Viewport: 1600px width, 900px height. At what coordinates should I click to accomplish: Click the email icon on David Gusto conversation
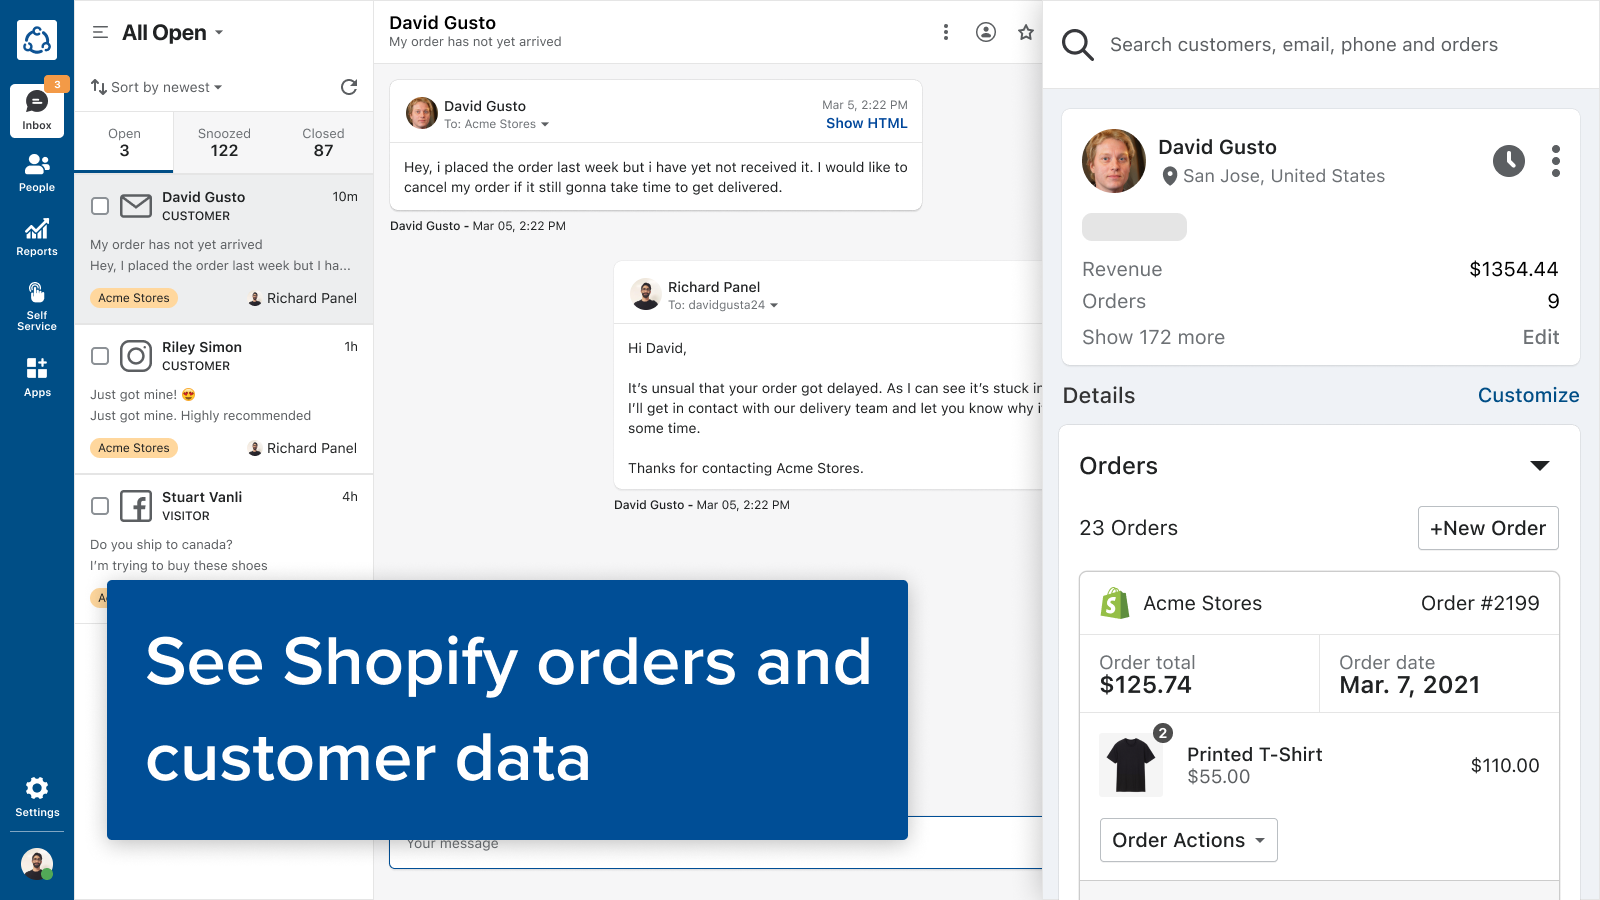coord(136,206)
